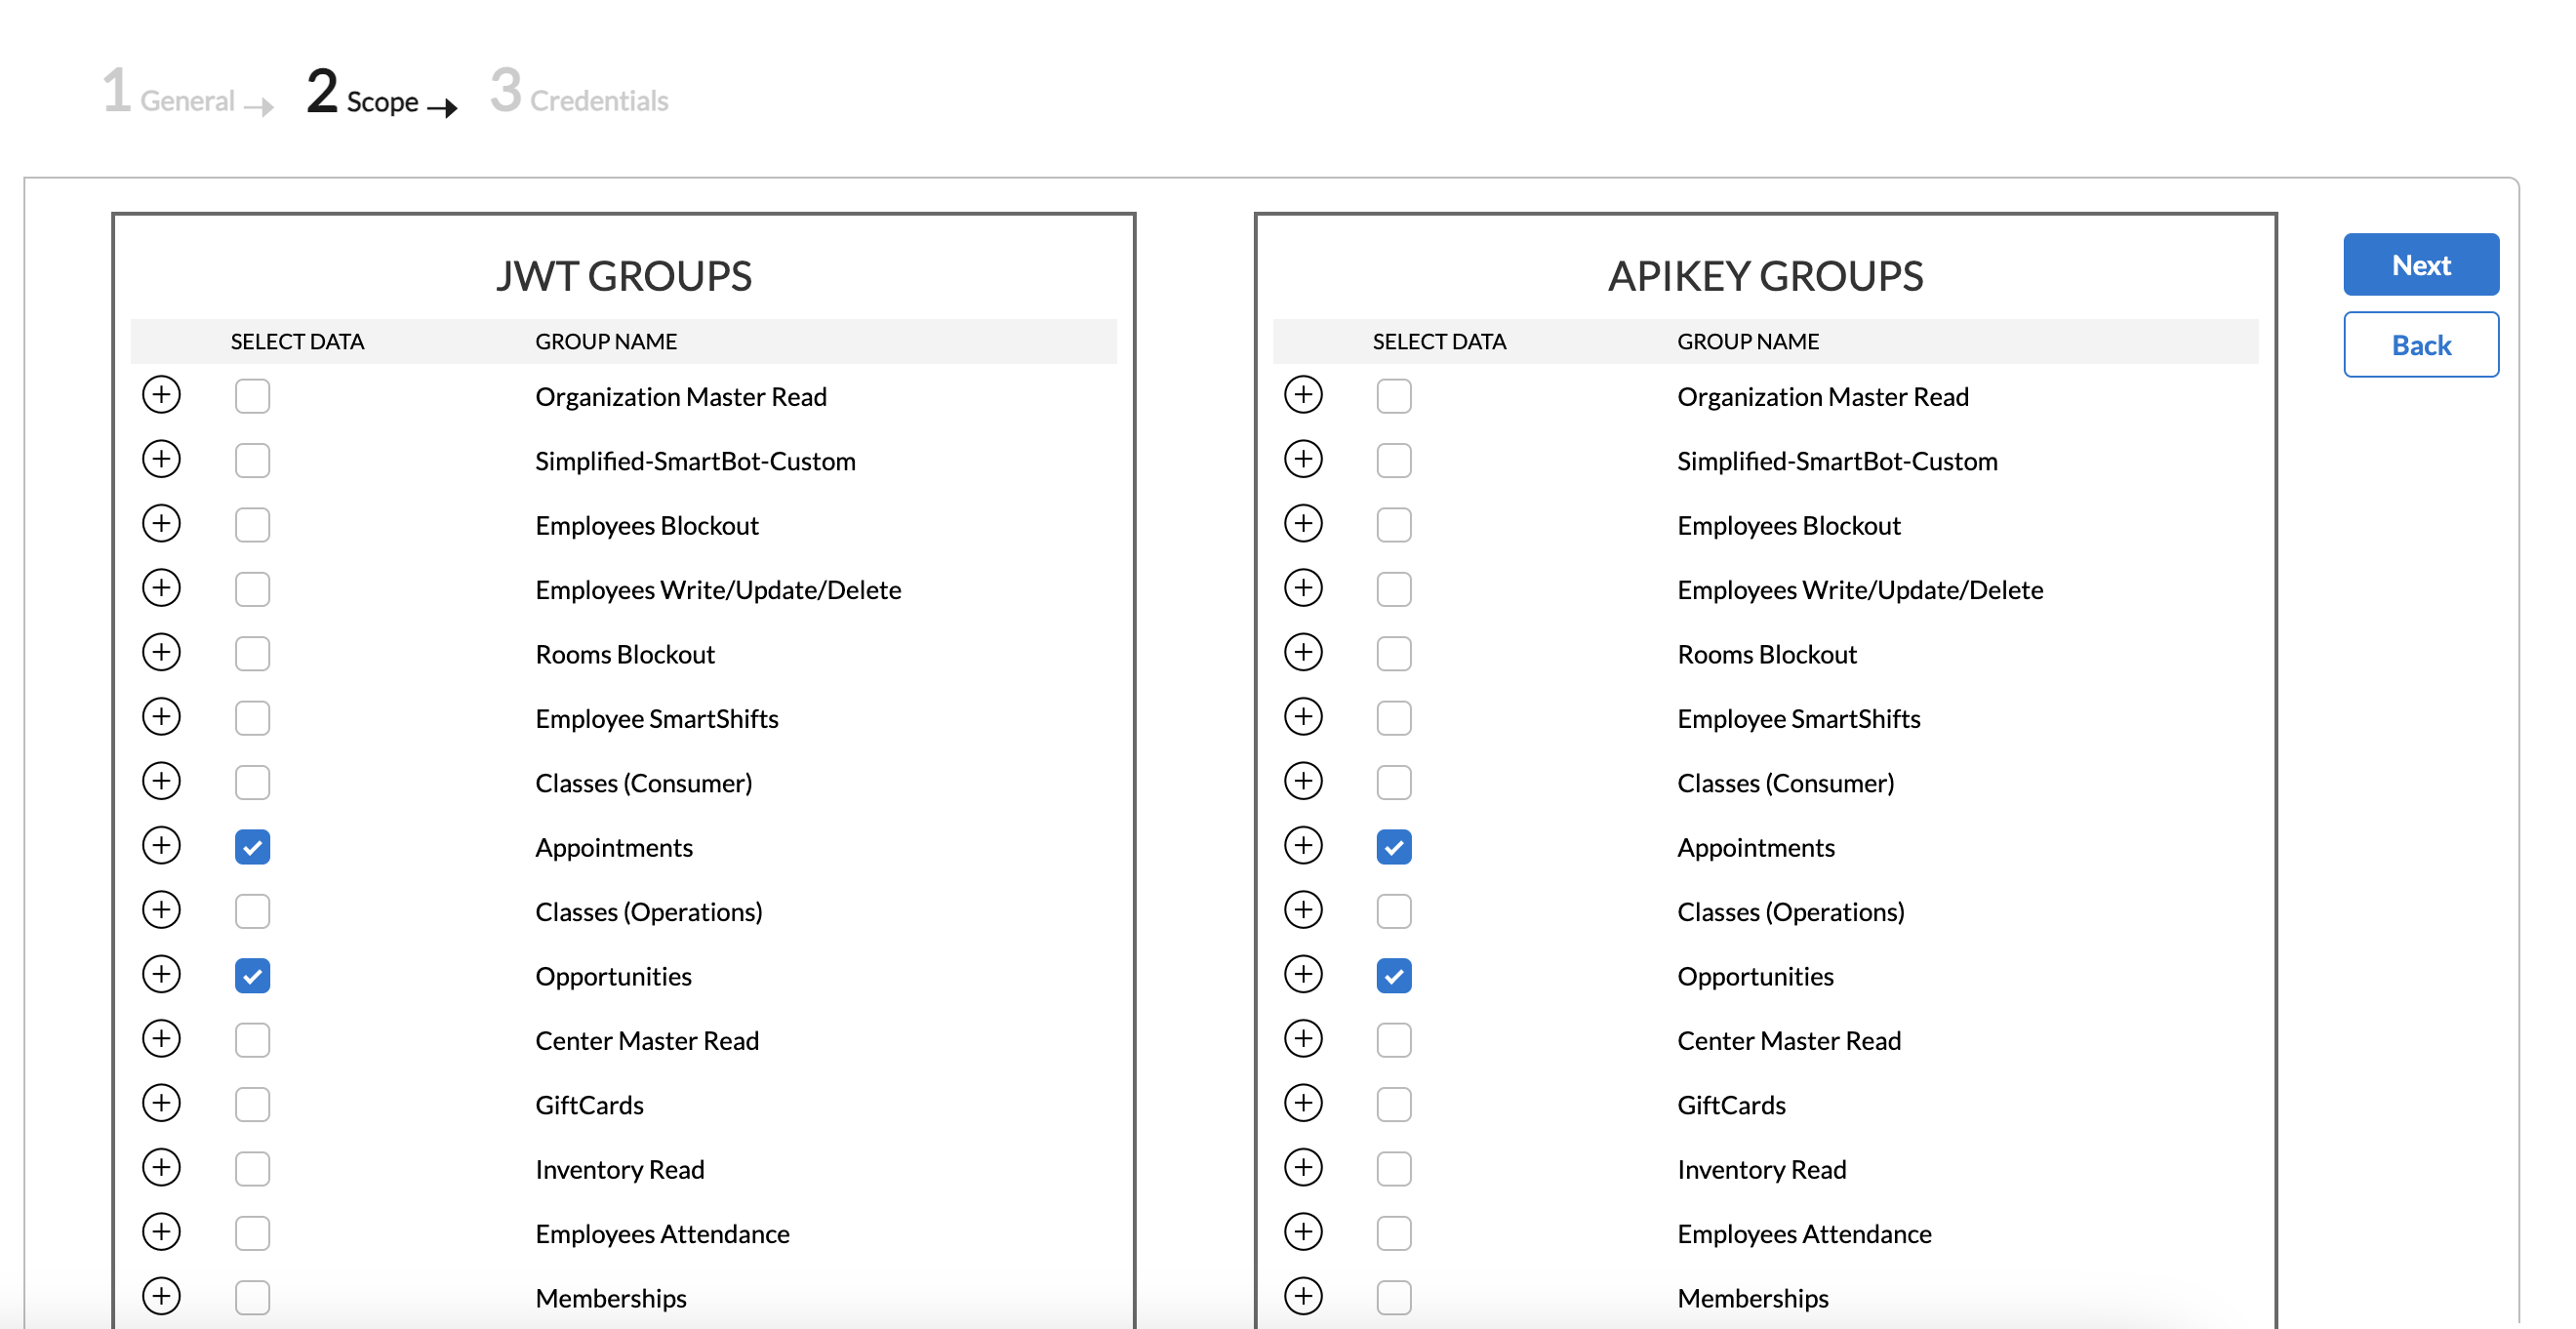The image size is (2576, 1329).
Task: Expand APIKEY Simplified-SmartBot-Custom plus icon
Action: coord(1303,459)
